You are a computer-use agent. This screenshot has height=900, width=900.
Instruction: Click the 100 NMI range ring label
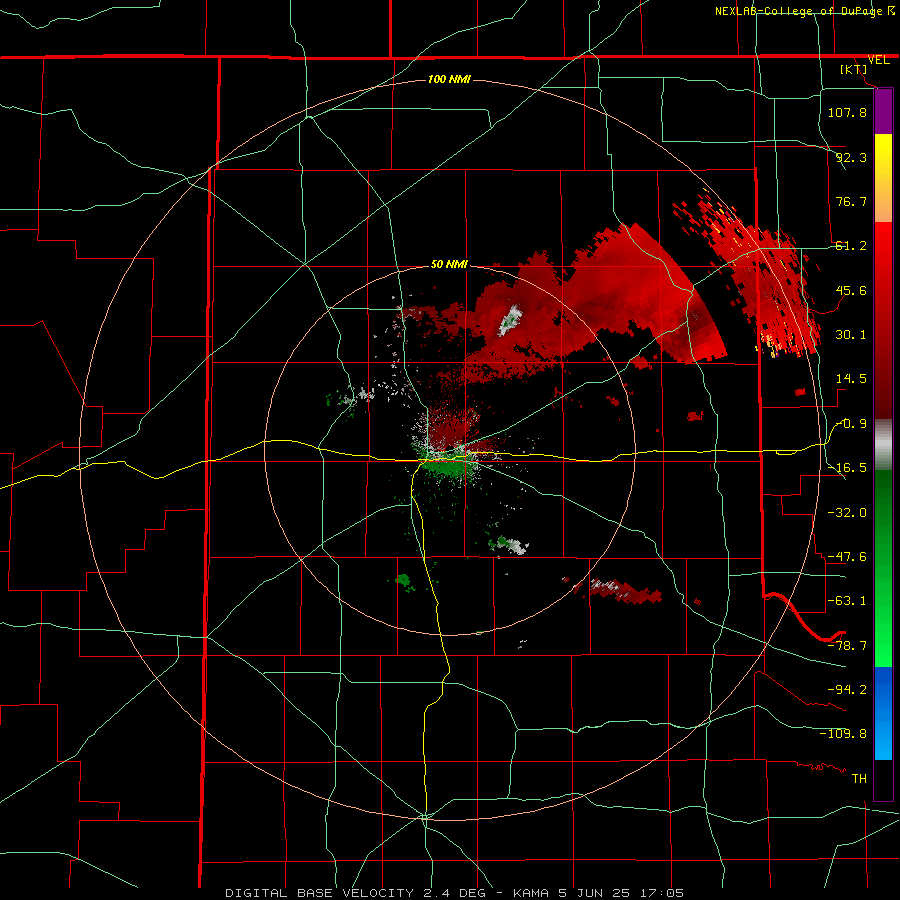[x=449, y=79]
